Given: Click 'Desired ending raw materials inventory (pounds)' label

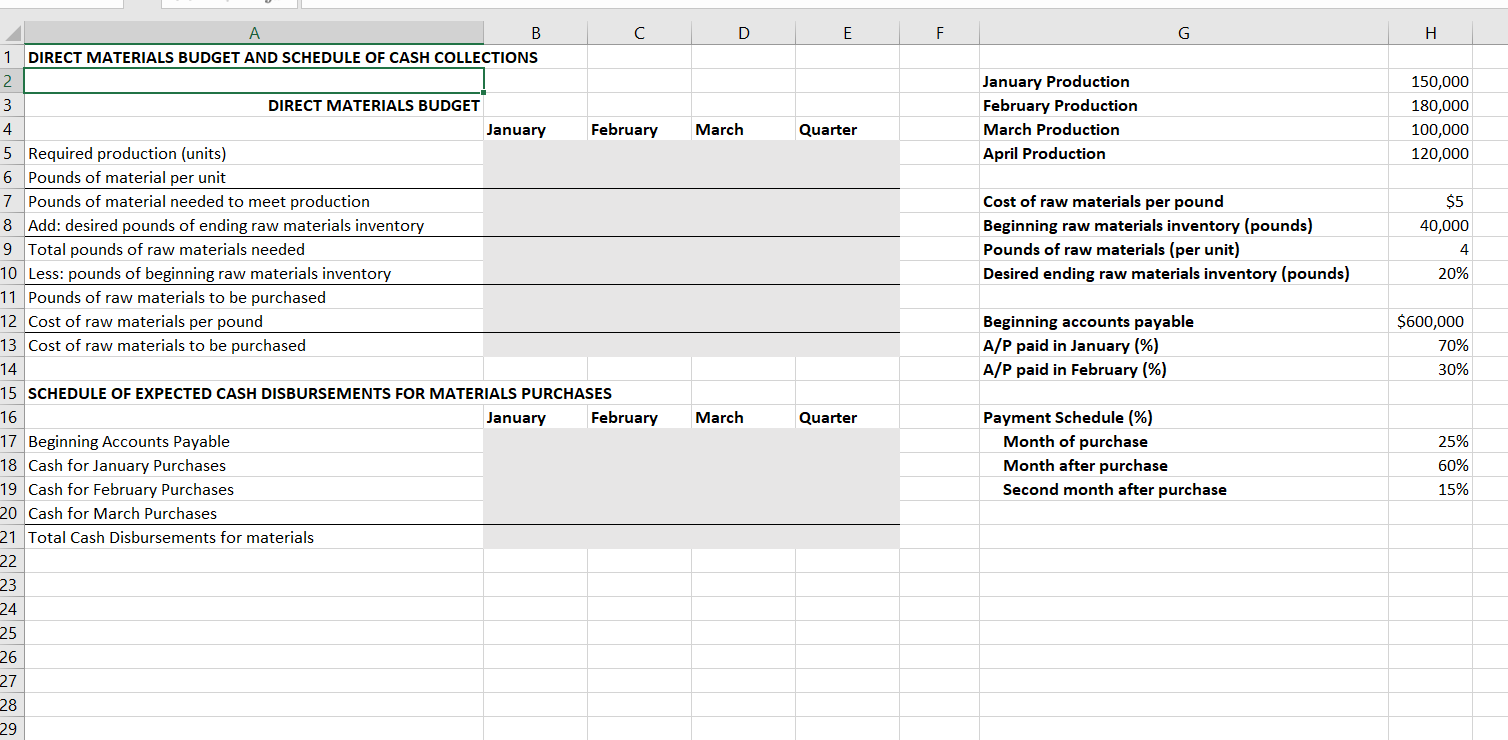Looking at the screenshot, I should [x=1166, y=274].
